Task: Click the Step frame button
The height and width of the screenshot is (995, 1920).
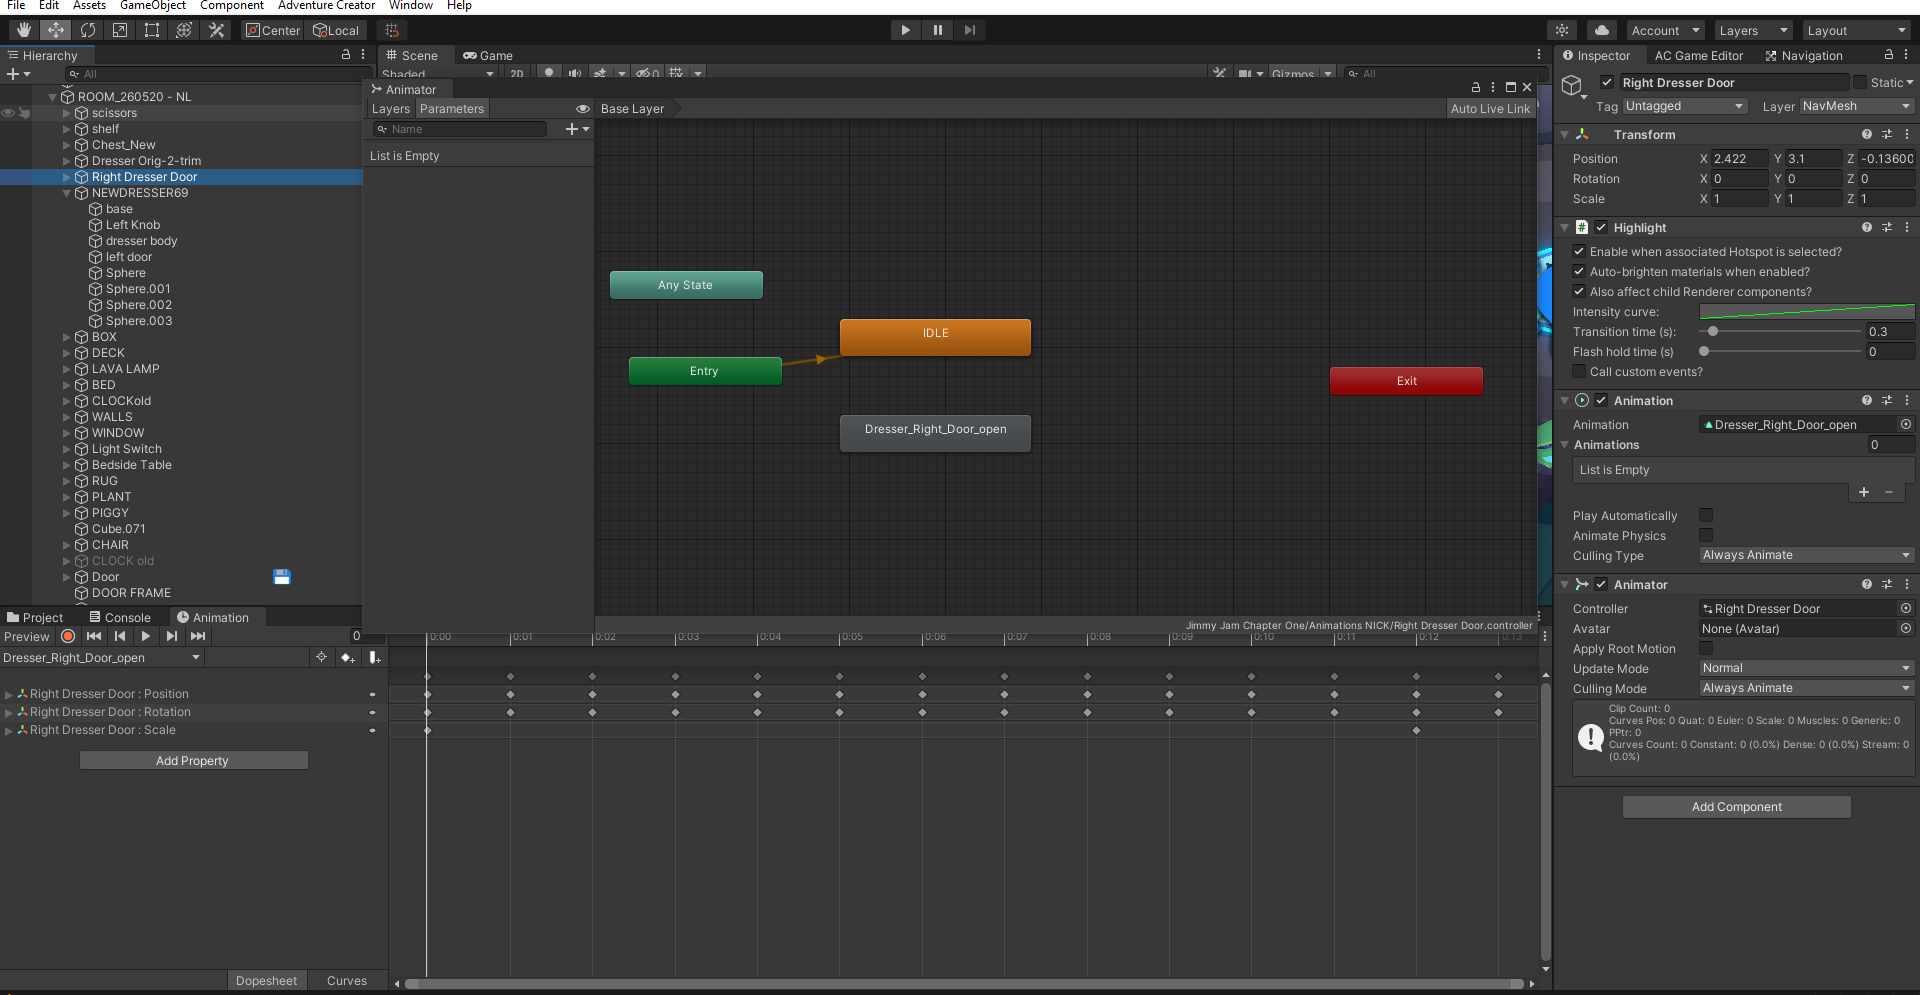Action: click(x=969, y=30)
